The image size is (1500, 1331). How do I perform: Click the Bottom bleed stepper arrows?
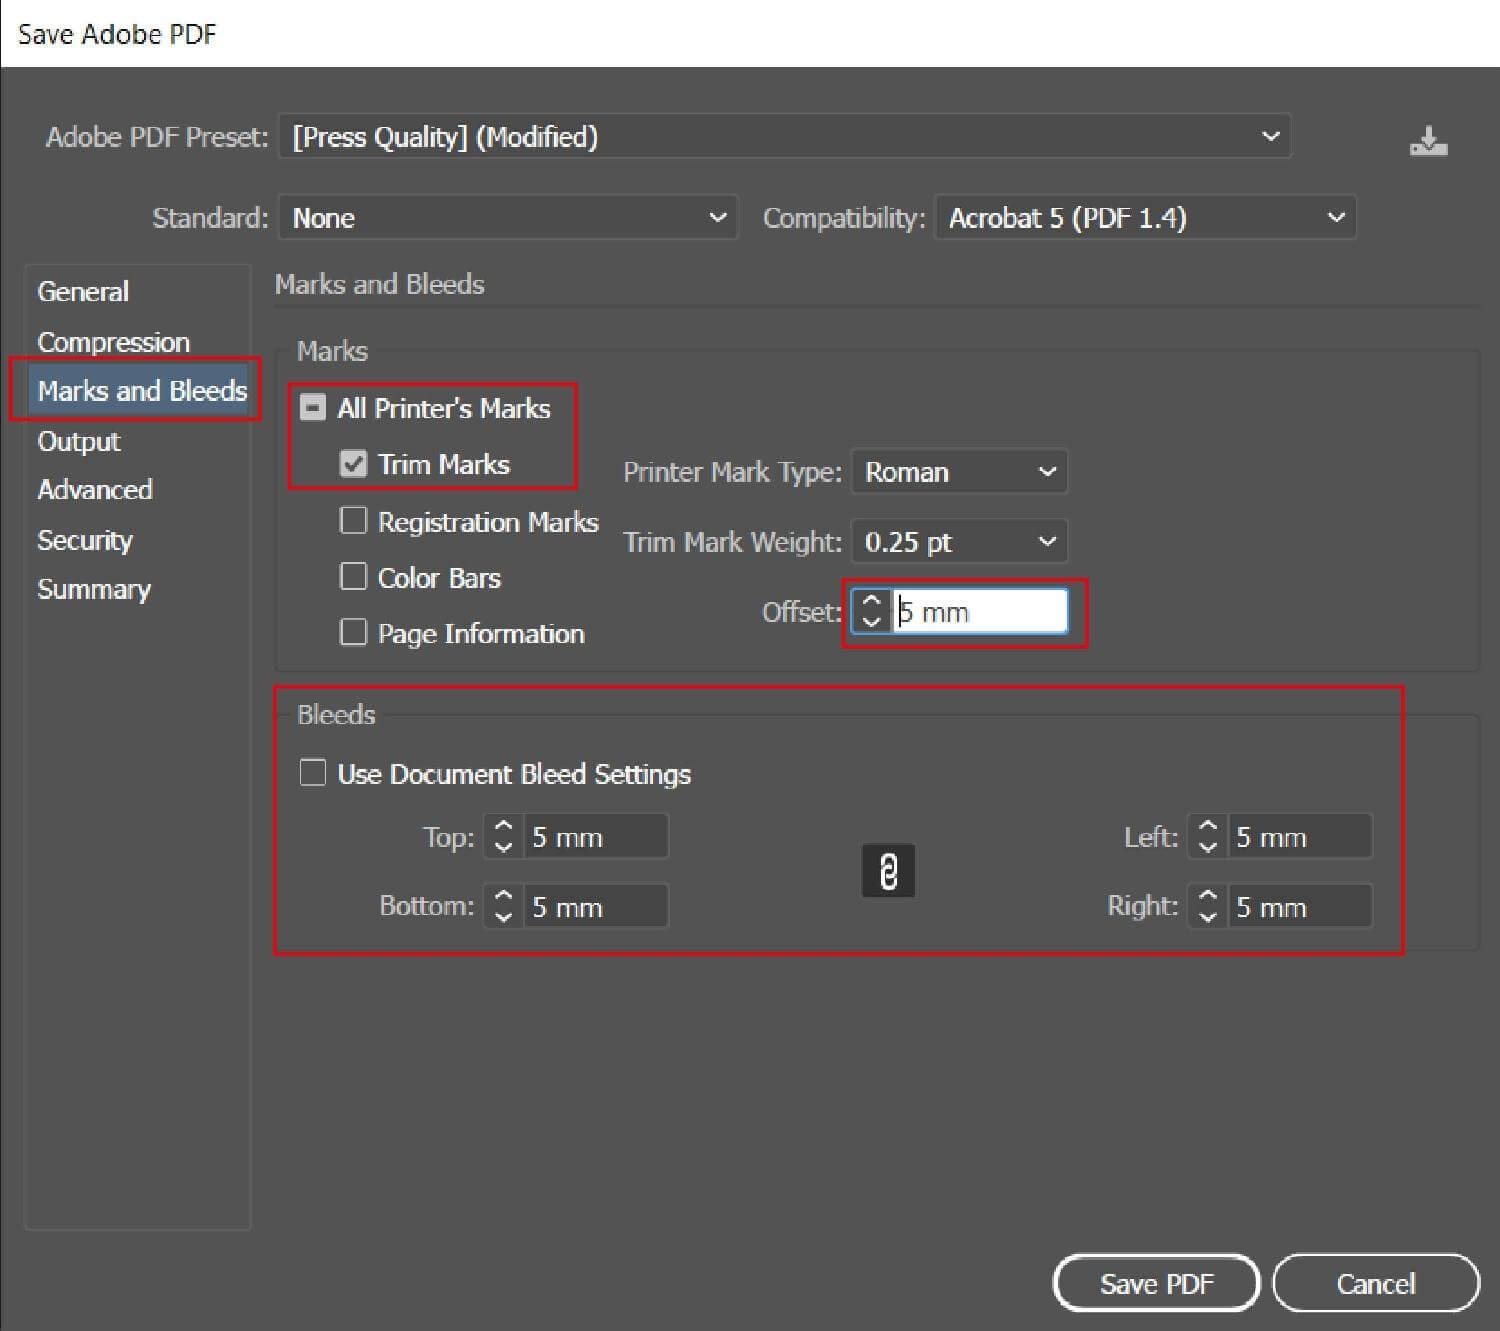(503, 907)
